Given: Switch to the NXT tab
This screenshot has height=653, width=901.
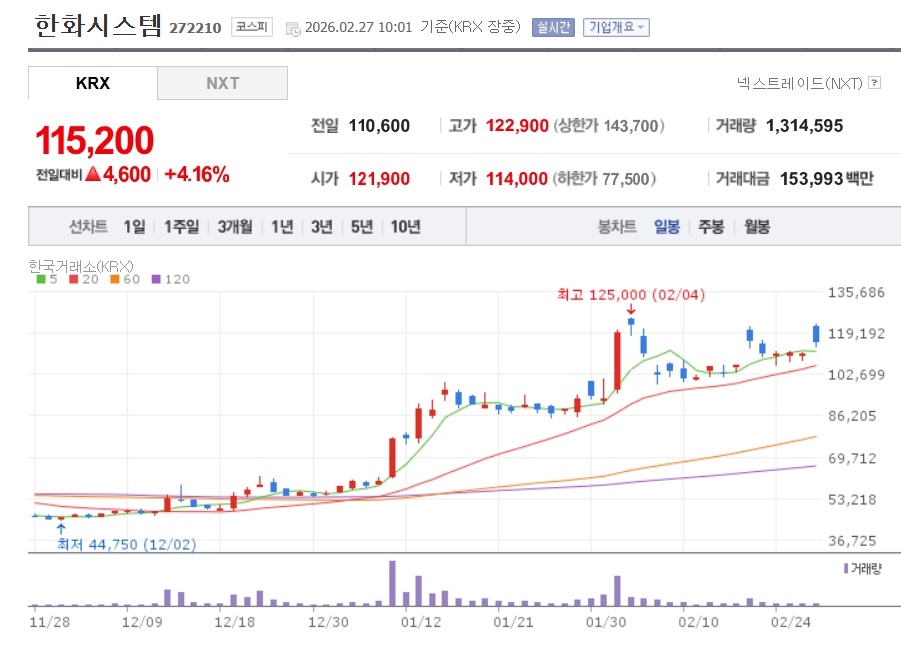Looking at the screenshot, I should (x=222, y=83).
